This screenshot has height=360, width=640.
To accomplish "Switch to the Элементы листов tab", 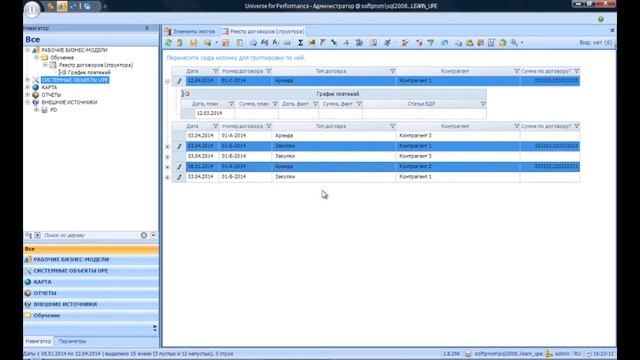I will coord(190,31).
